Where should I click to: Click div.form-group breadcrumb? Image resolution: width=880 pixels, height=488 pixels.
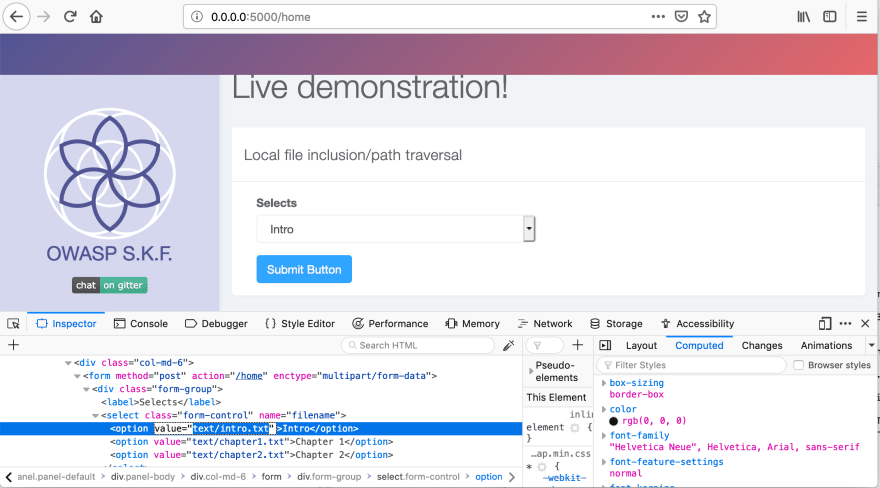329,477
